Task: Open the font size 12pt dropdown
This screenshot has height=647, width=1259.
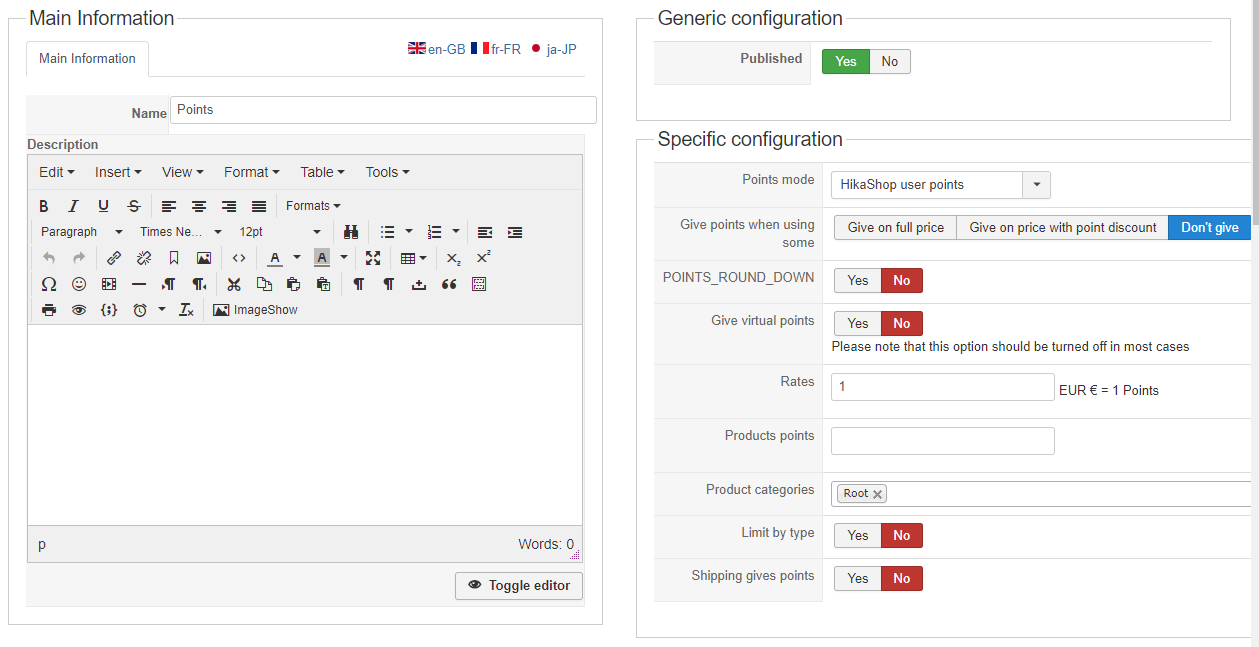Action: [x=280, y=232]
